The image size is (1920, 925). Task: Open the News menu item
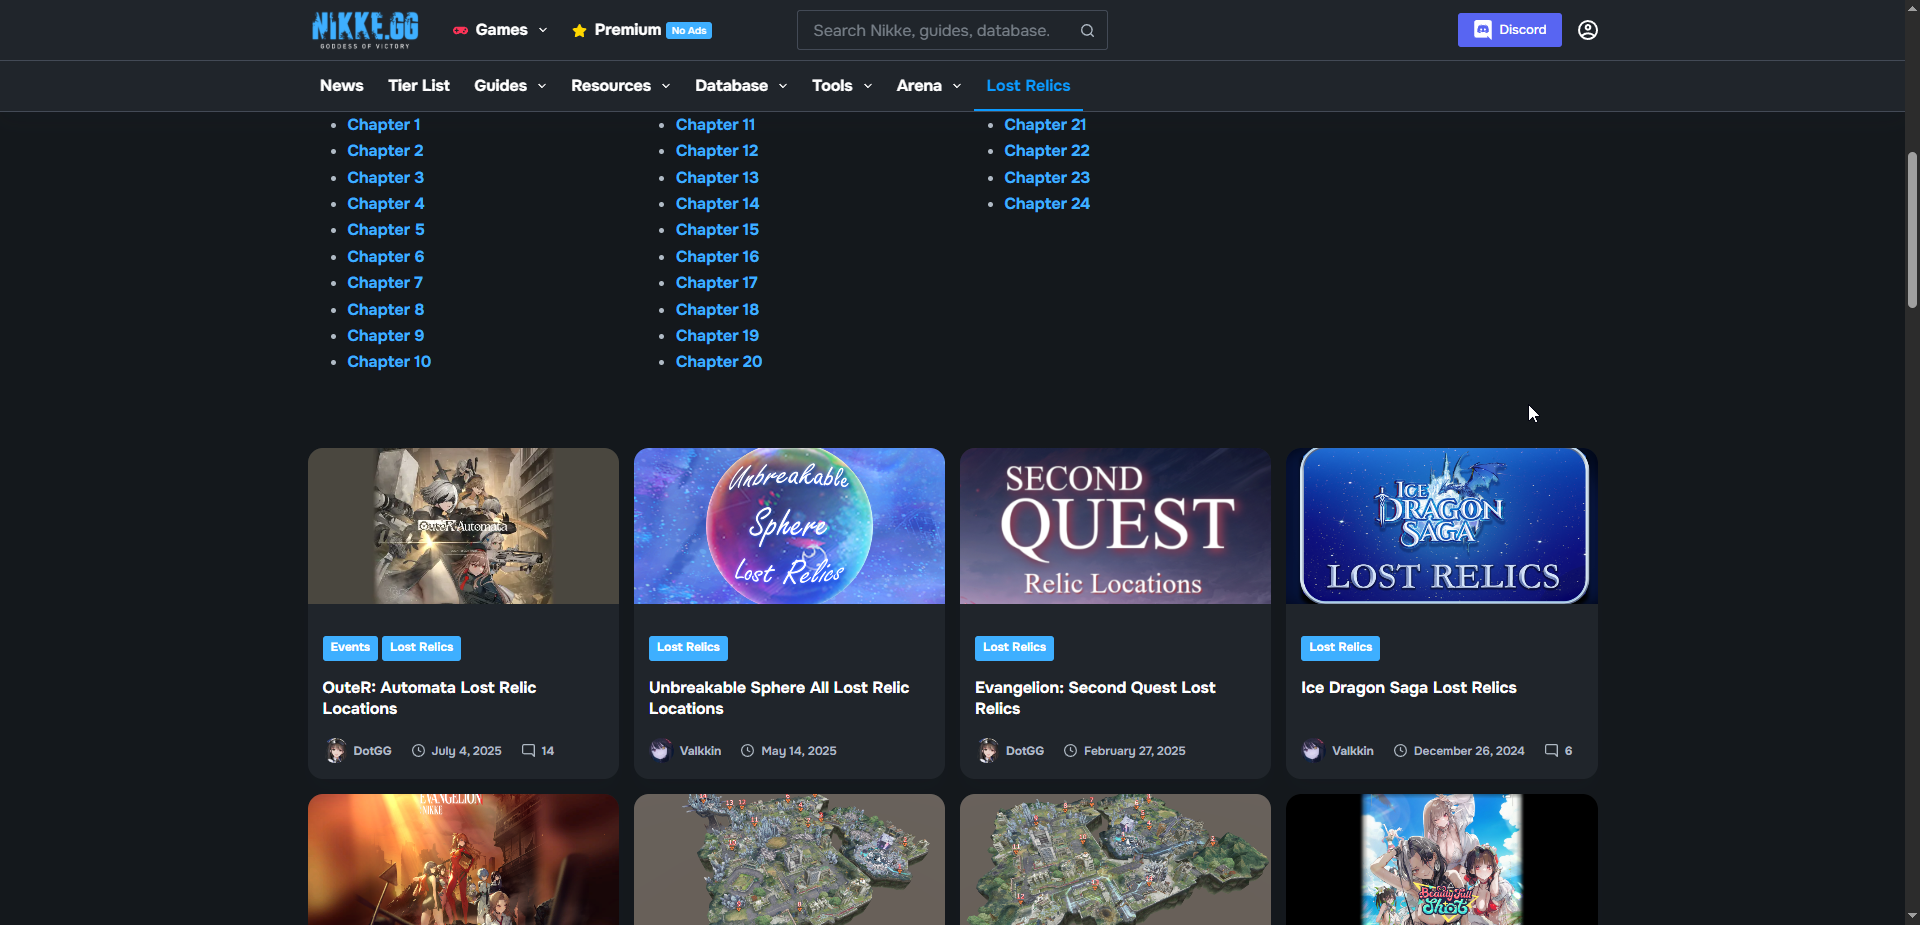click(x=342, y=86)
